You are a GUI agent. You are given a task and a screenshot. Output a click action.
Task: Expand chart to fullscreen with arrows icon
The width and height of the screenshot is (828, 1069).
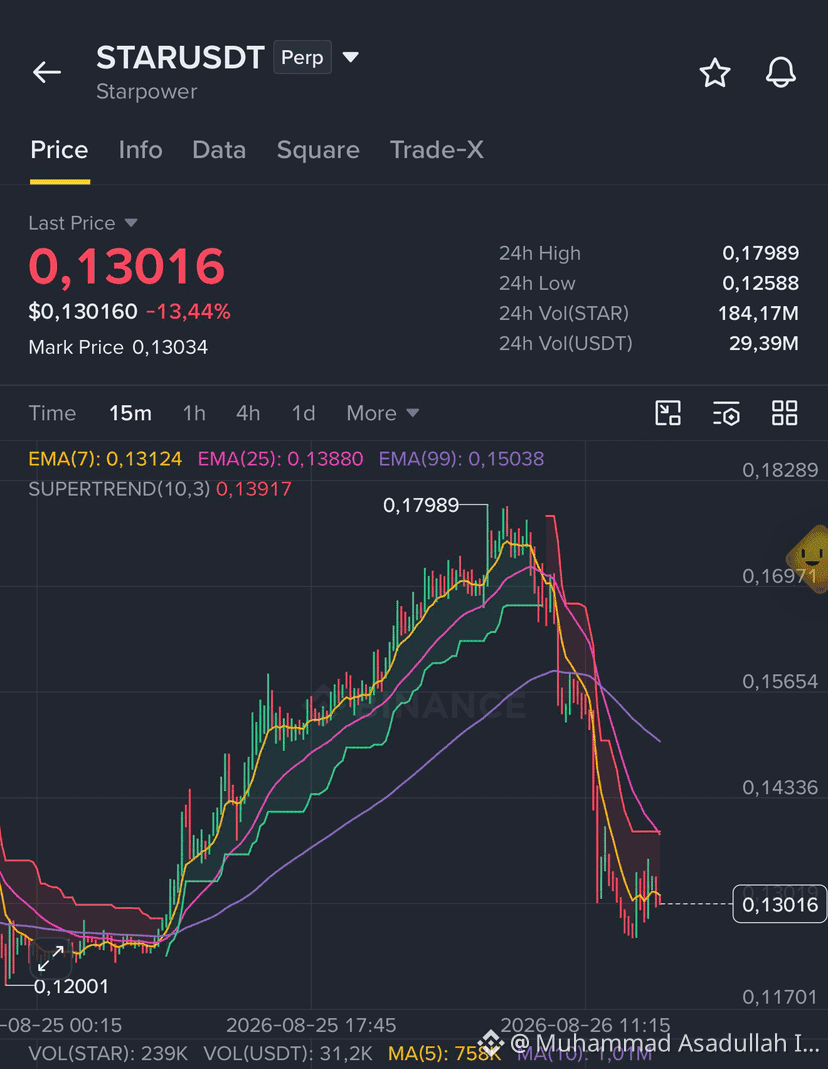(51, 958)
